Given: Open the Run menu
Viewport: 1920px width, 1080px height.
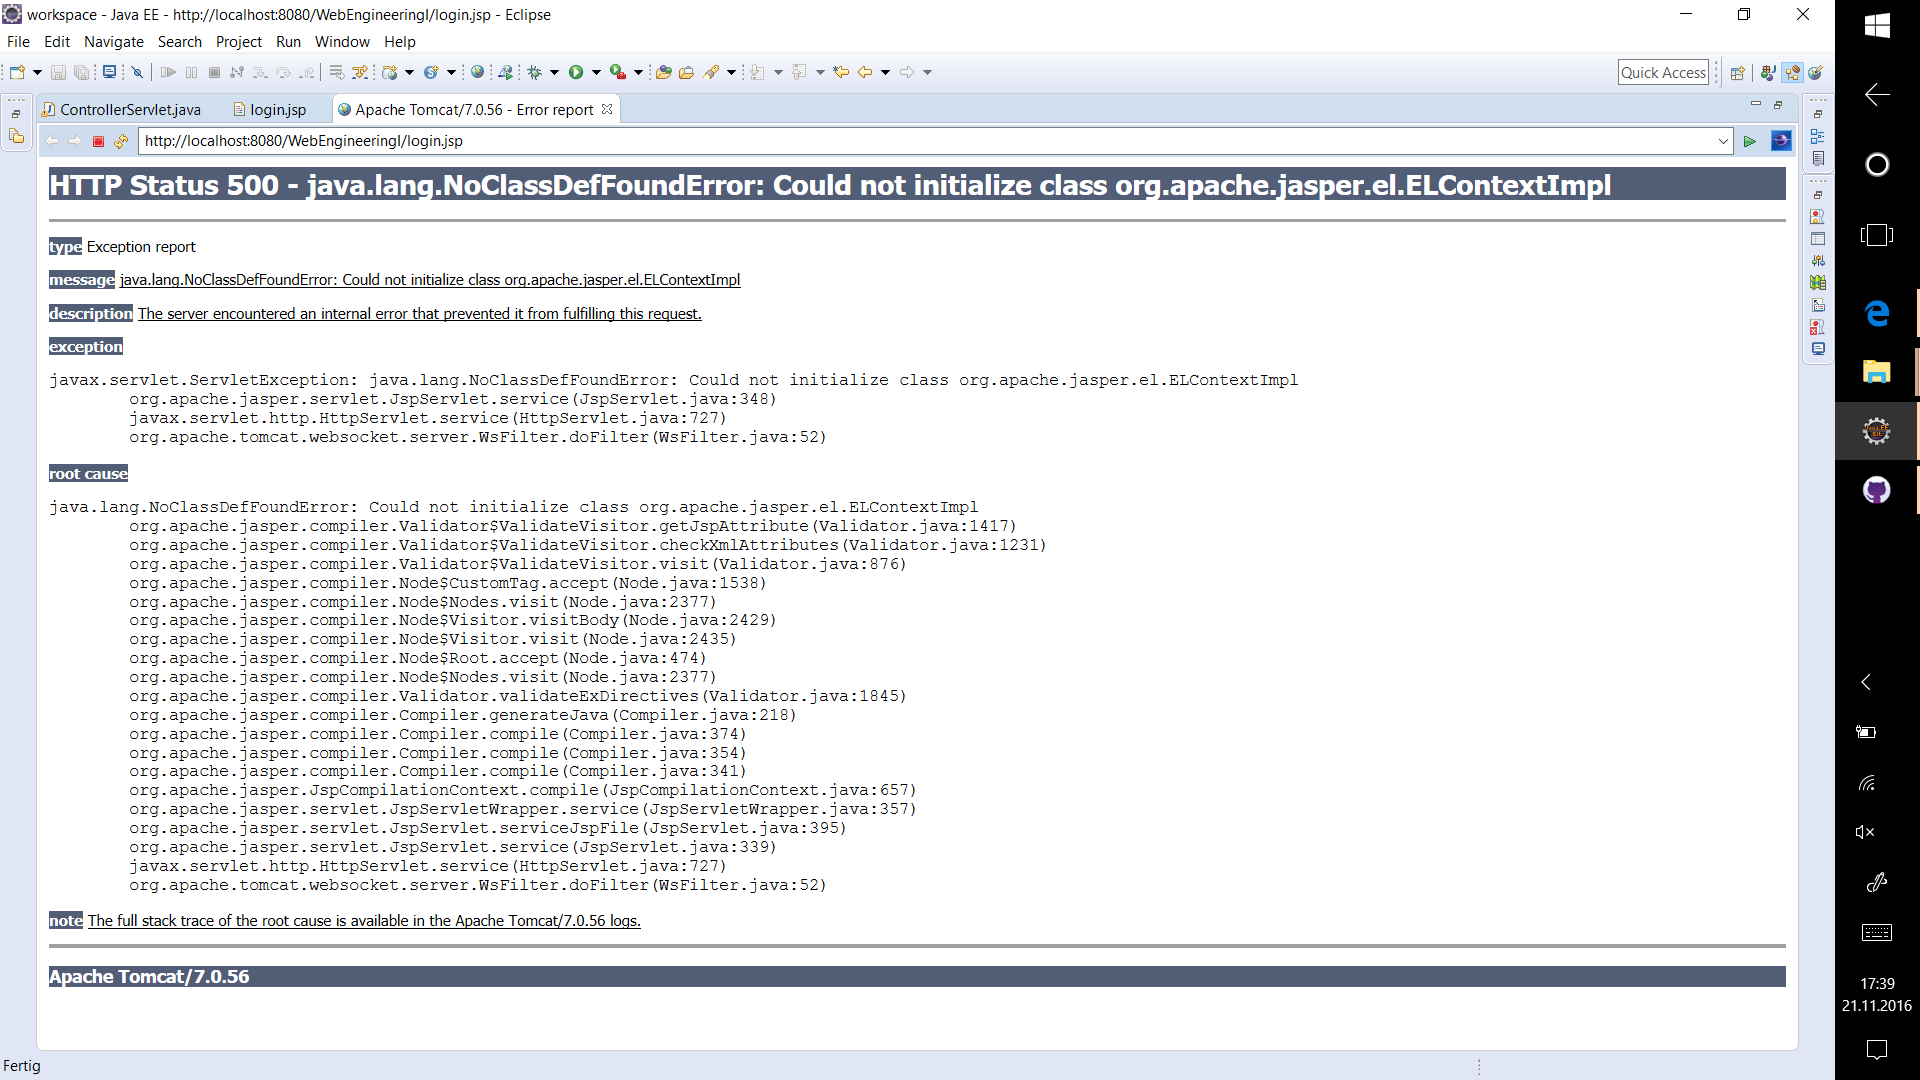Looking at the screenshot, I should coord(288,41).
